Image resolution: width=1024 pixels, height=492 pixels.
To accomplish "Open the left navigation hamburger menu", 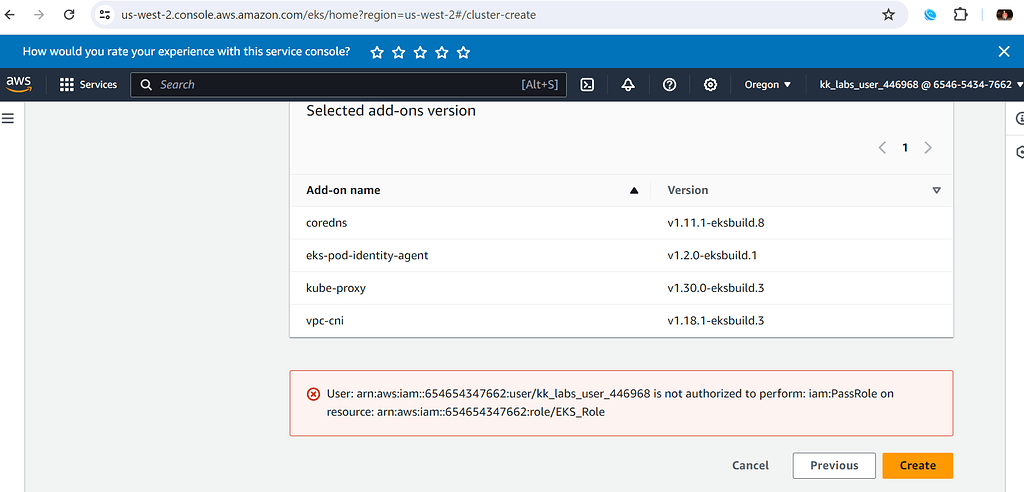I will click(8, 118).
